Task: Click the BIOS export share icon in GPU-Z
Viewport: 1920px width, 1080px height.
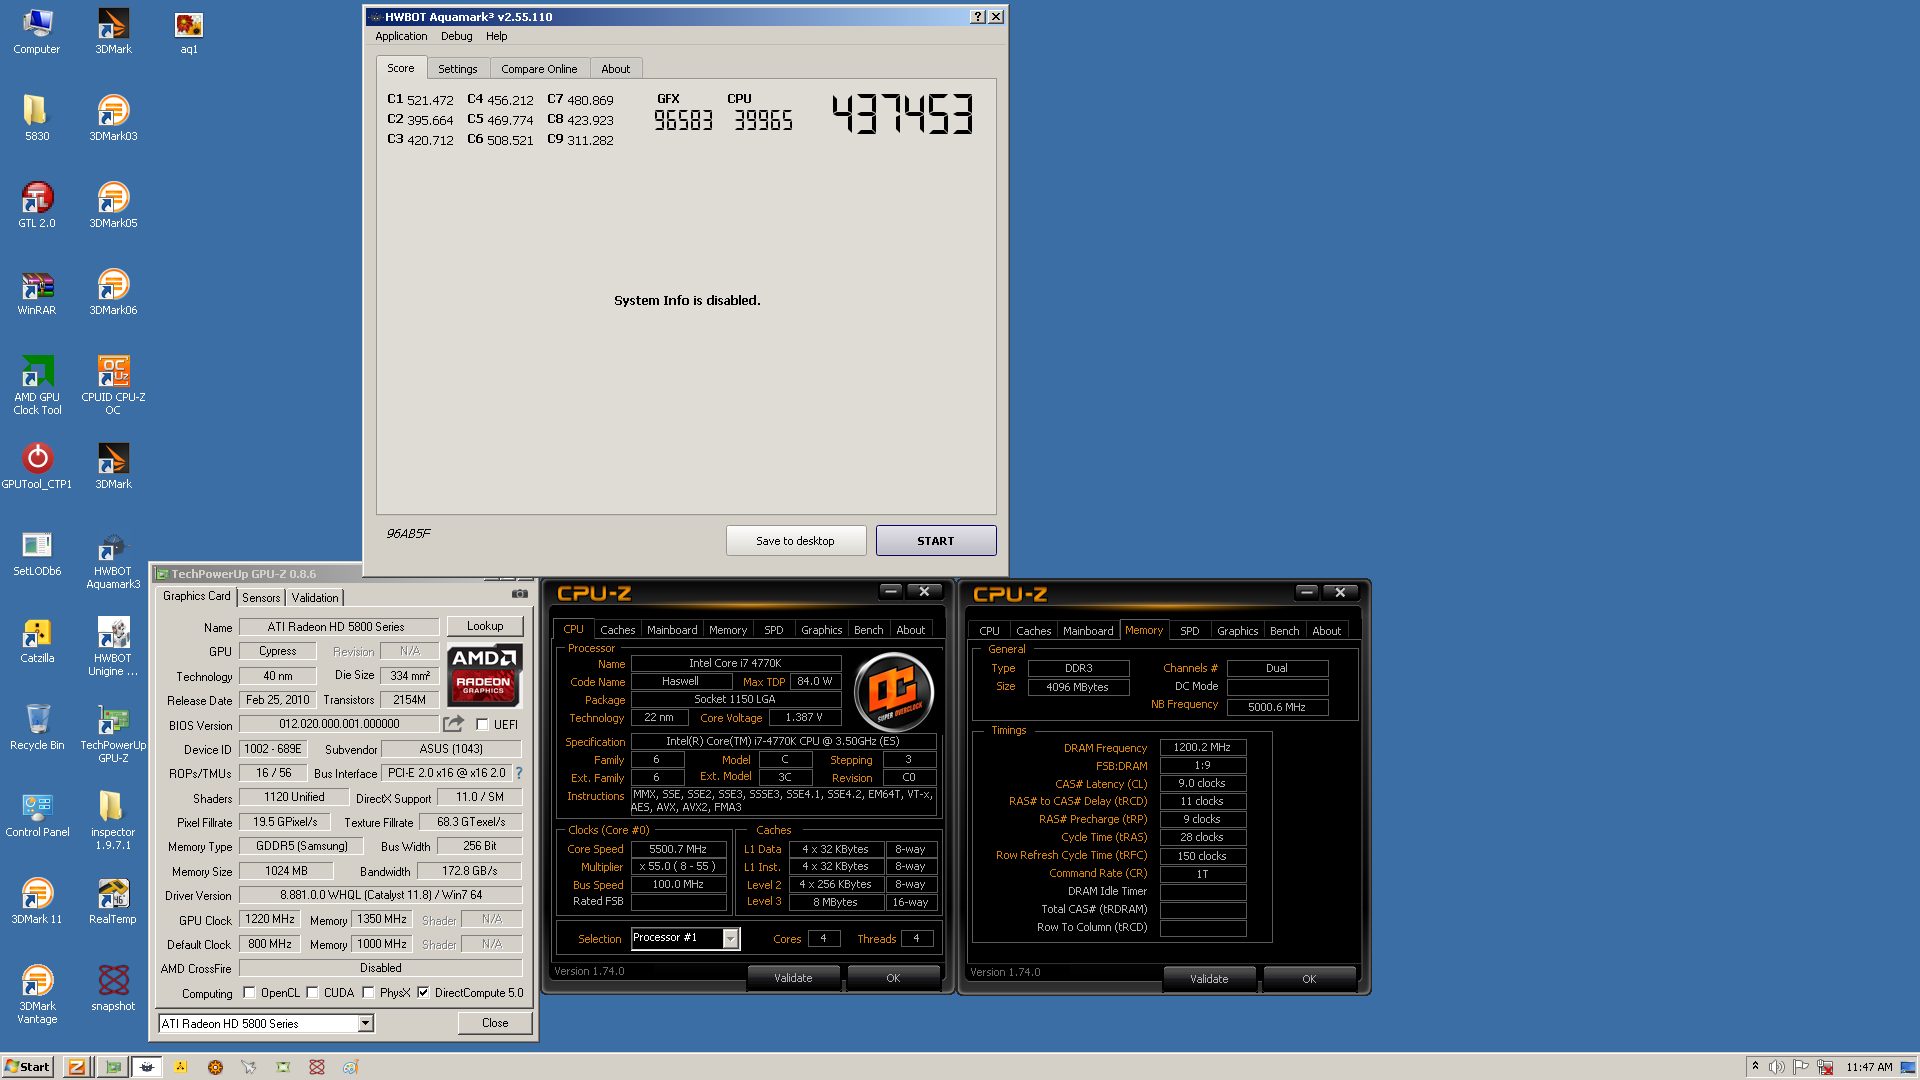Action: click(454, 723)
